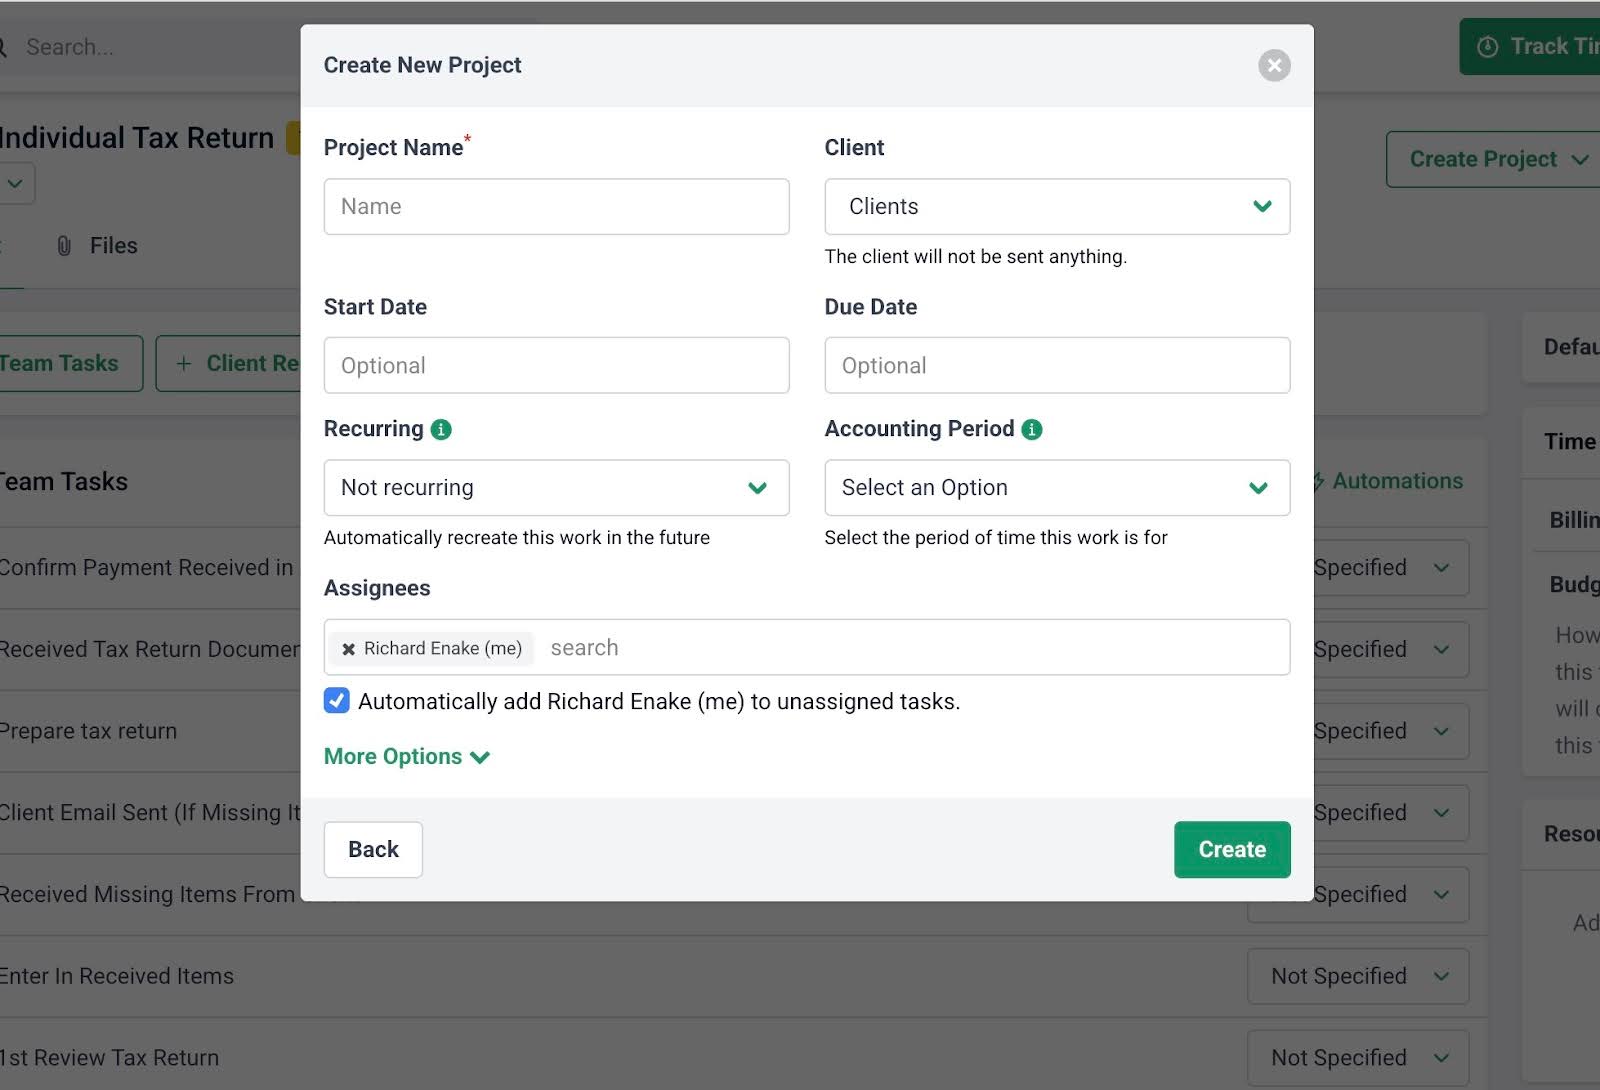Click the Recurring info icon
The width and height of the screenshot is (1600, 1090).
coord(440,429)
